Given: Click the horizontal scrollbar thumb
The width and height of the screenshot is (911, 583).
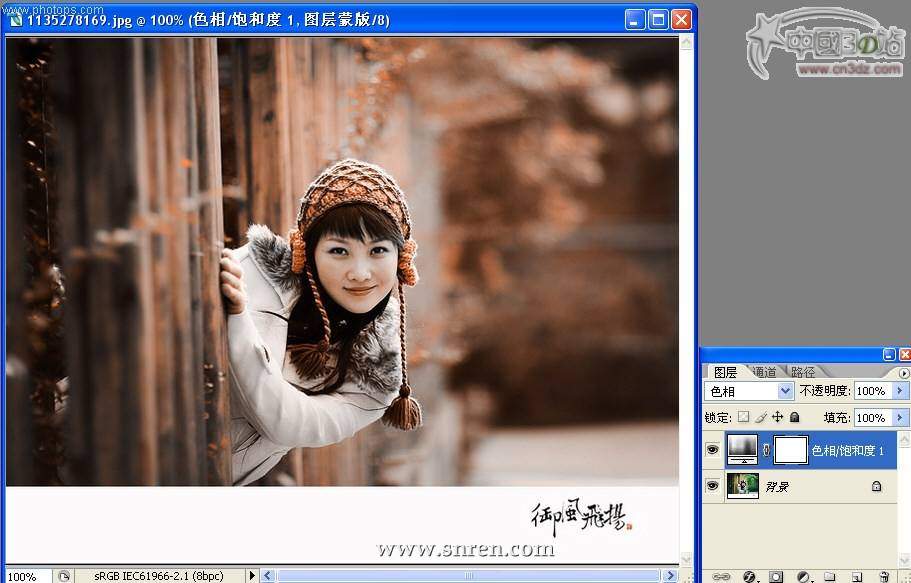Looking at the screenshot, I should [x=468, y=575].
